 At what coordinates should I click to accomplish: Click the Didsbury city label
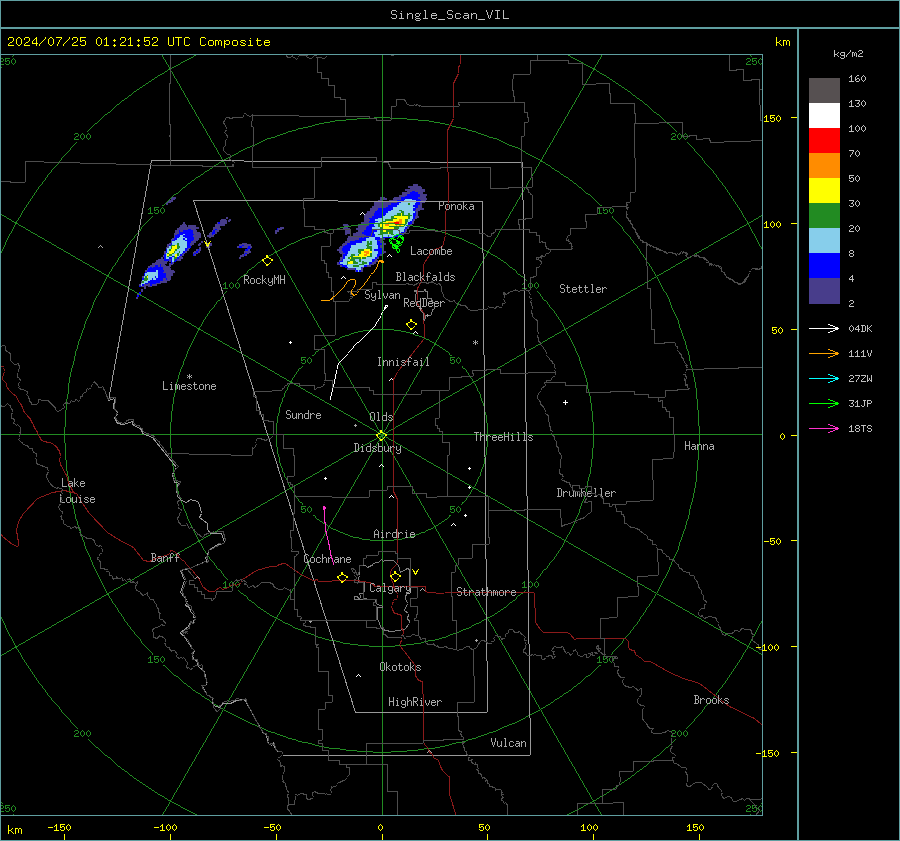[x=377, y=448]
